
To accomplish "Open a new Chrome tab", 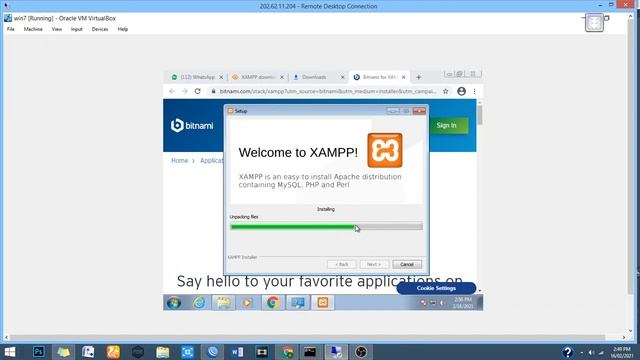I will 418,77.
